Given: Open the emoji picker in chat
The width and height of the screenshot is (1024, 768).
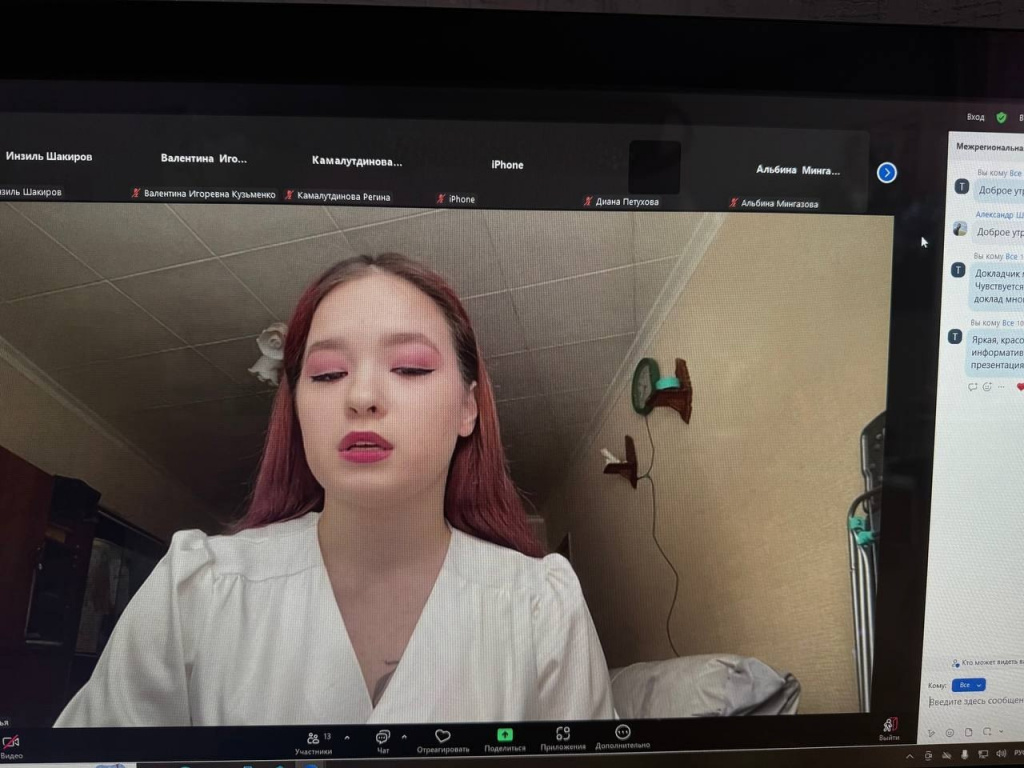Looking at the screenshot, I should (950, 733).
